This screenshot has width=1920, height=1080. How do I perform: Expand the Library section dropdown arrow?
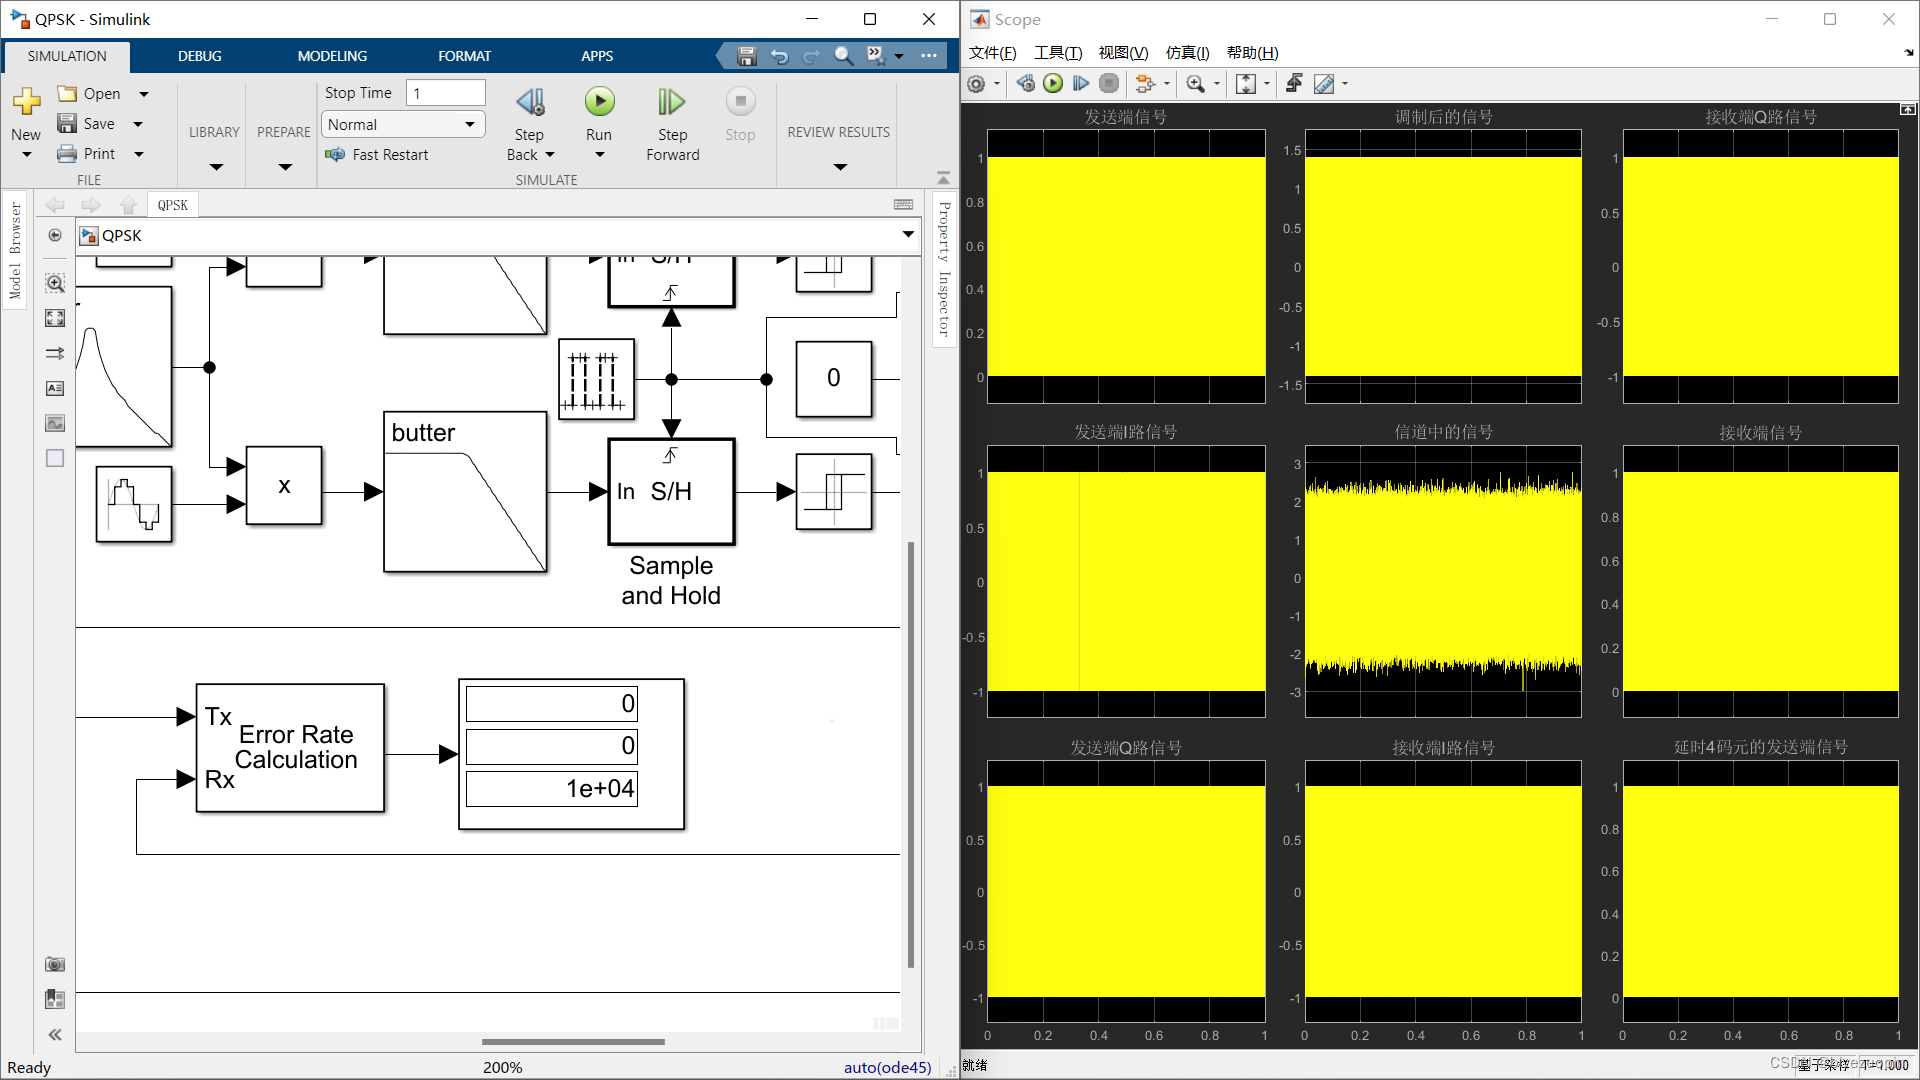point(216,167)
